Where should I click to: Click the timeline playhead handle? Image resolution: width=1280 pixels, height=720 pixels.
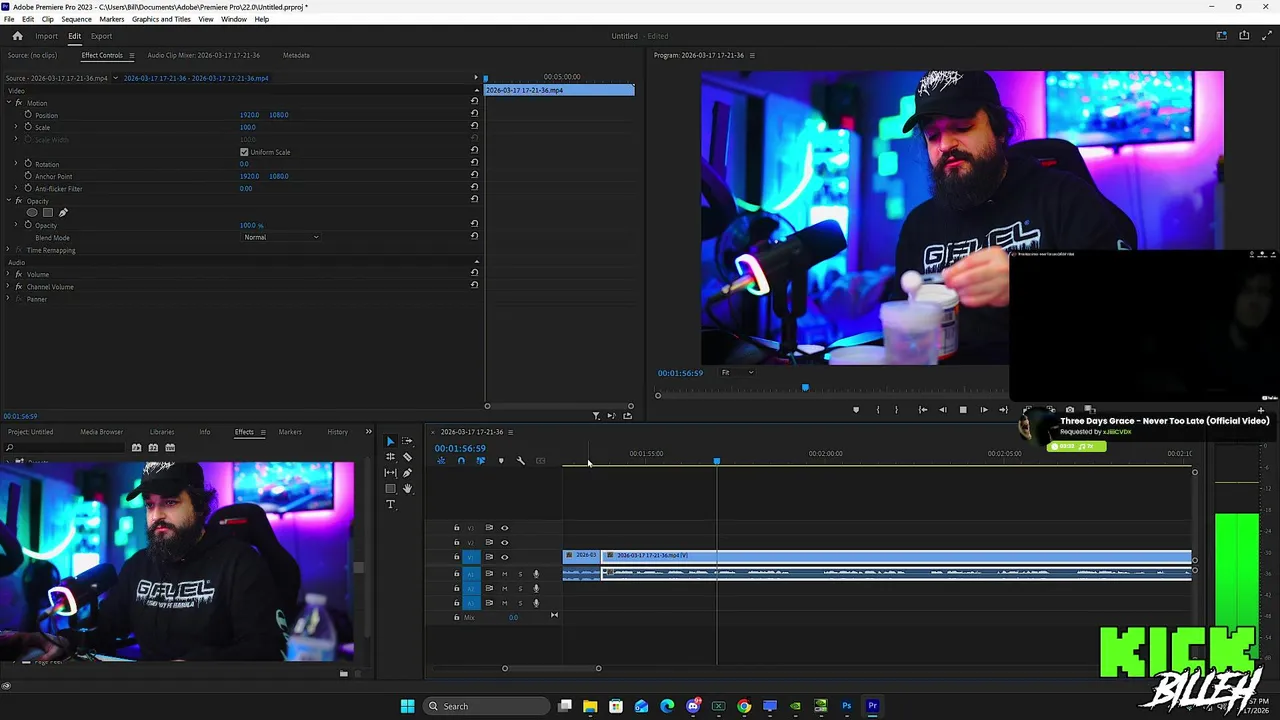(716, 461)
